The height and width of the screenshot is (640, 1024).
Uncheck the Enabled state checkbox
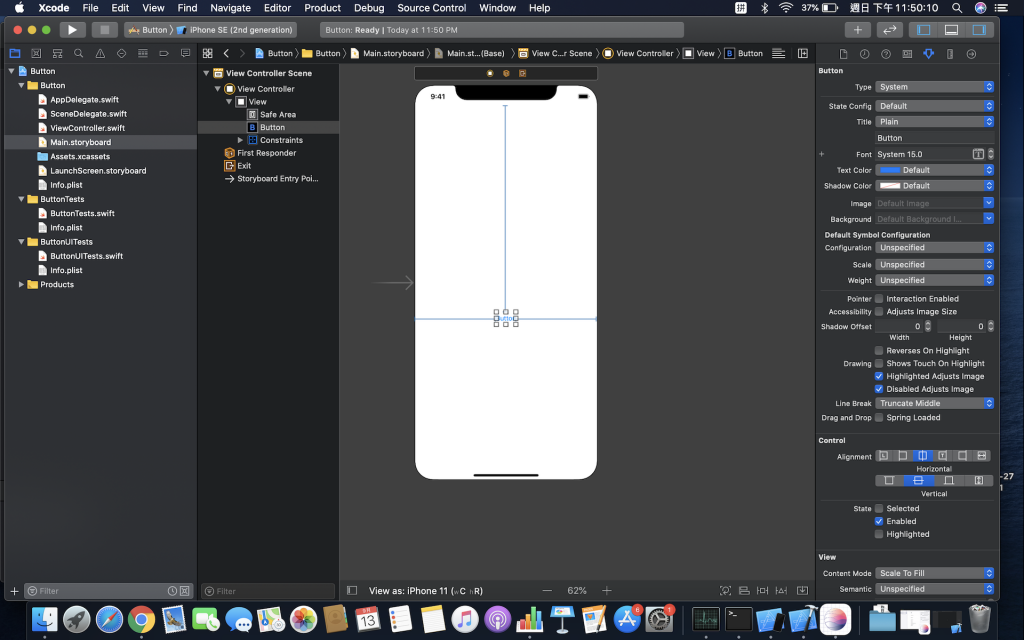tap(879, 521)
